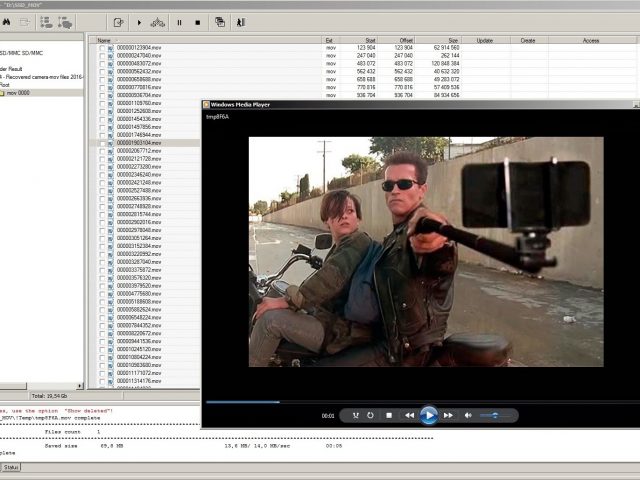Select file 000010245120.mov in the list
Screen dimensions: 640x480
(139, 349)
